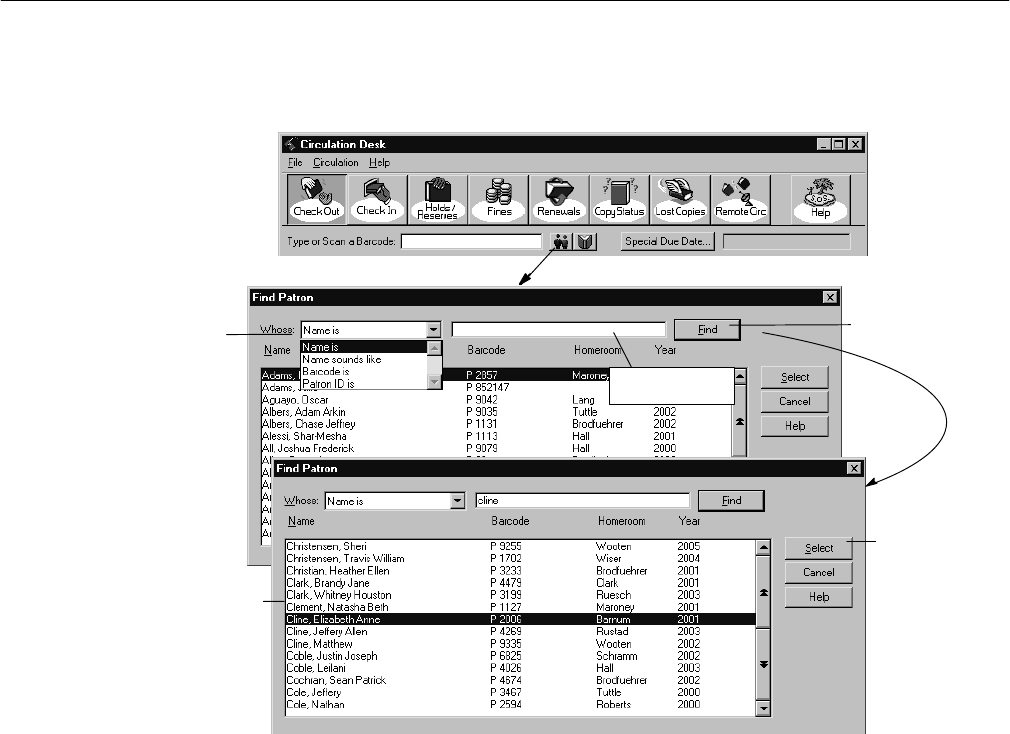The height and width of the screenshot is (734, 1010).
Task: Open the Renewals function
Action: click(558, 199)
